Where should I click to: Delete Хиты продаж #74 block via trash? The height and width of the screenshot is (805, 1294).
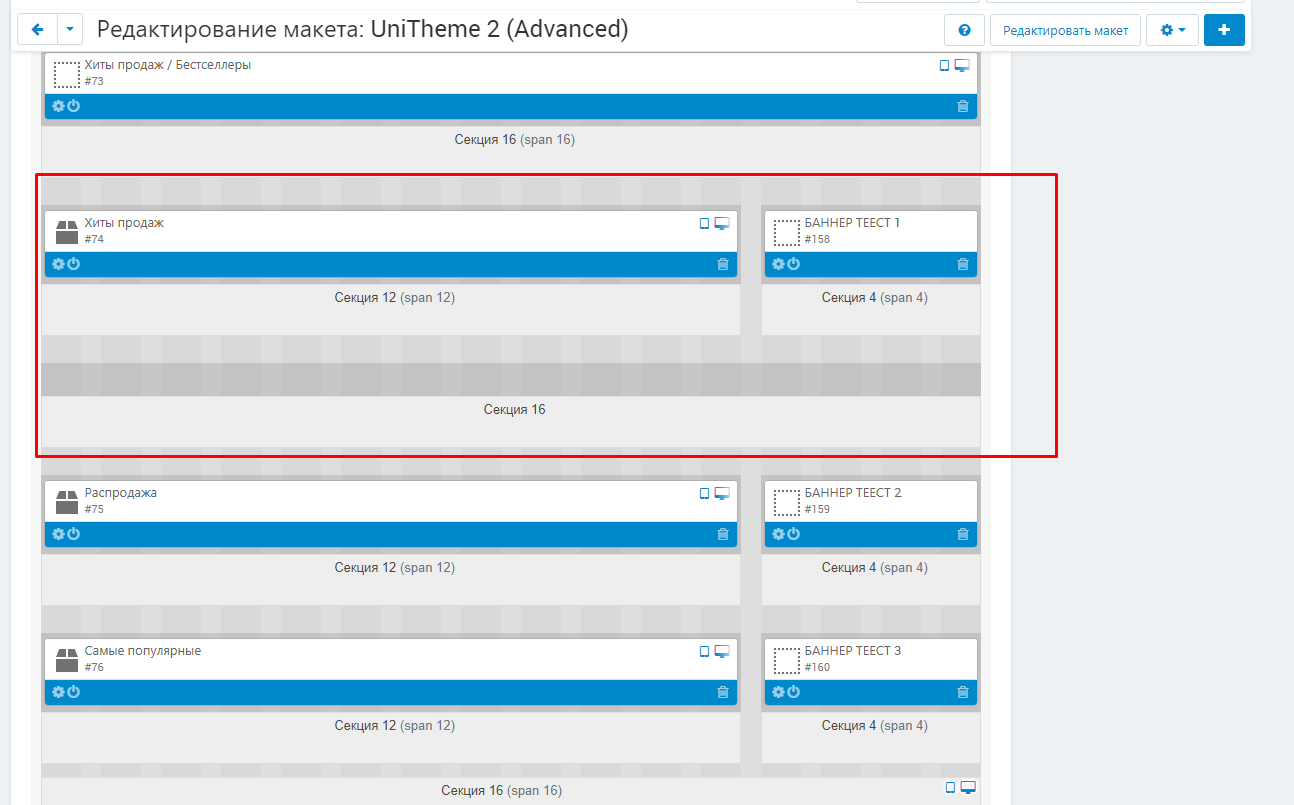723,264
